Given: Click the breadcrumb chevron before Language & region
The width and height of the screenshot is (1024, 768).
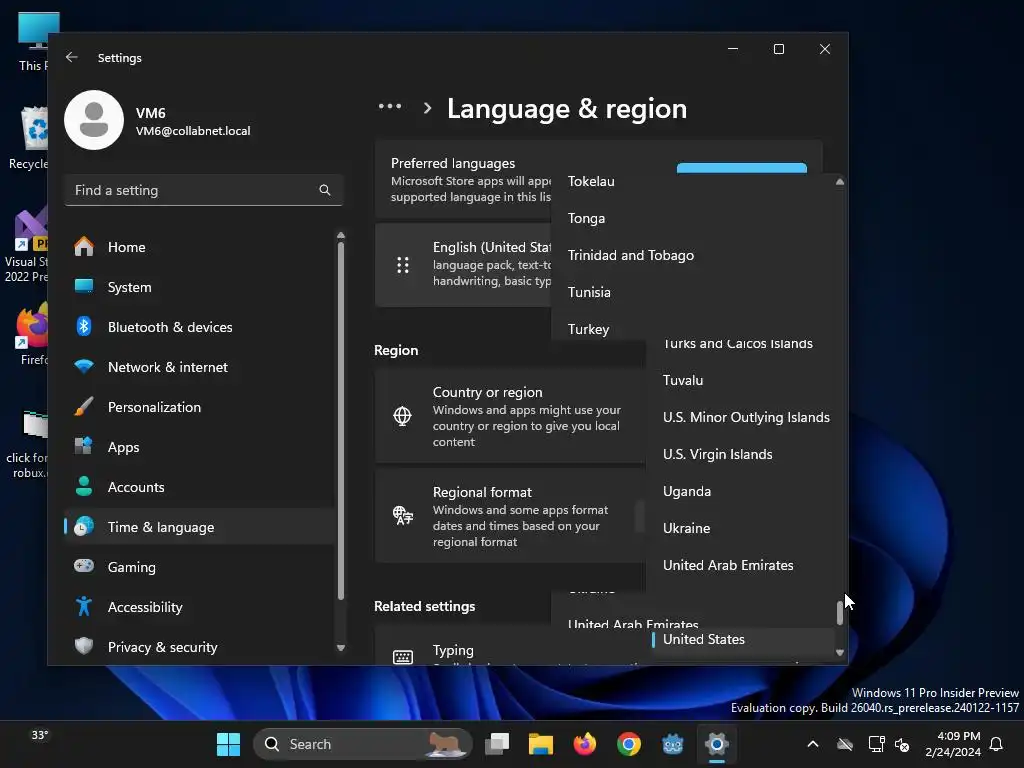Looking at the screenshot, I should pyautogui.click(x=427, y=108).
